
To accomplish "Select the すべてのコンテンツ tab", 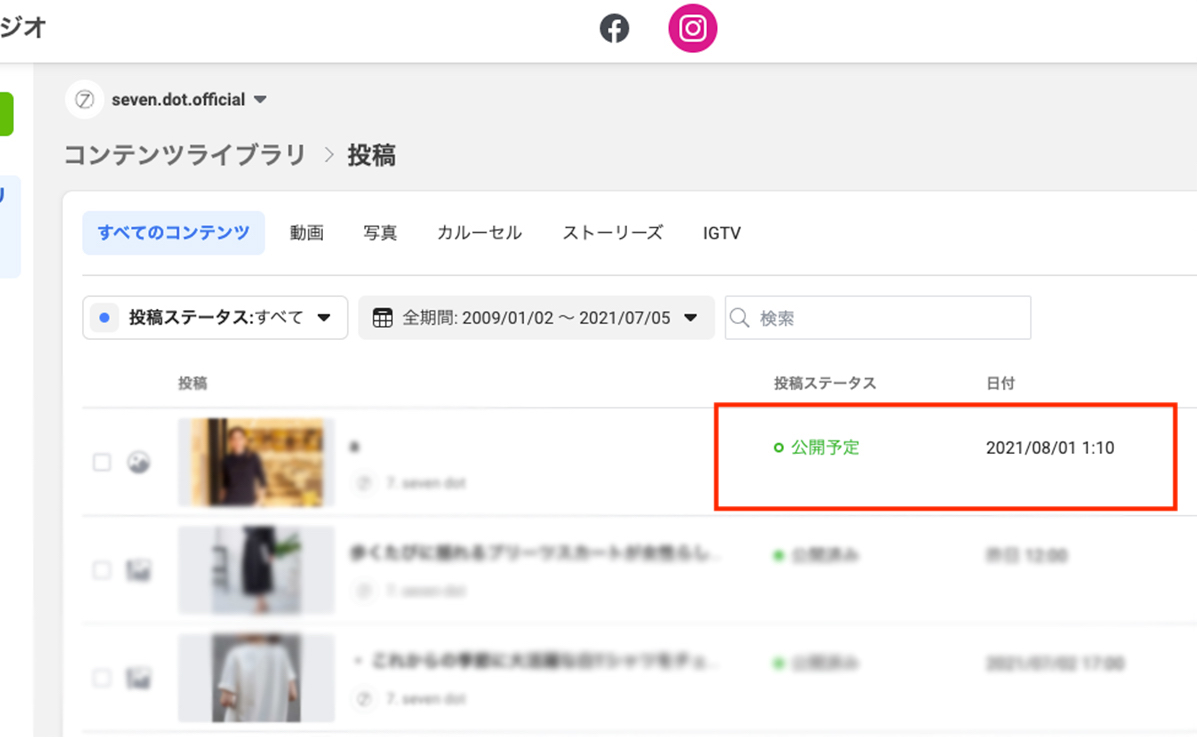I will point(173,233).
